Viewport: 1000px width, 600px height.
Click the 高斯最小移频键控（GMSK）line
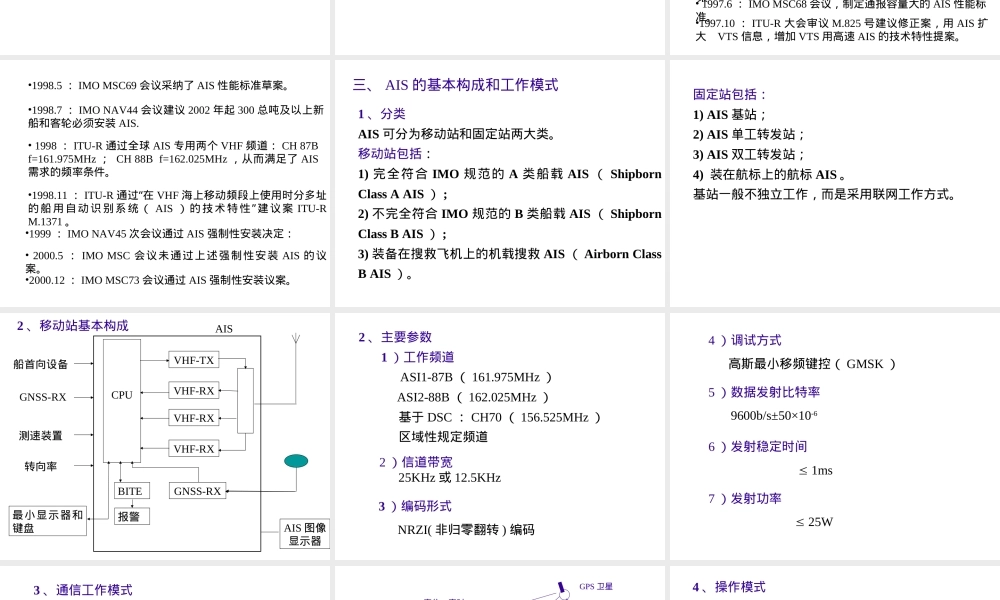[x=812, y=364]
